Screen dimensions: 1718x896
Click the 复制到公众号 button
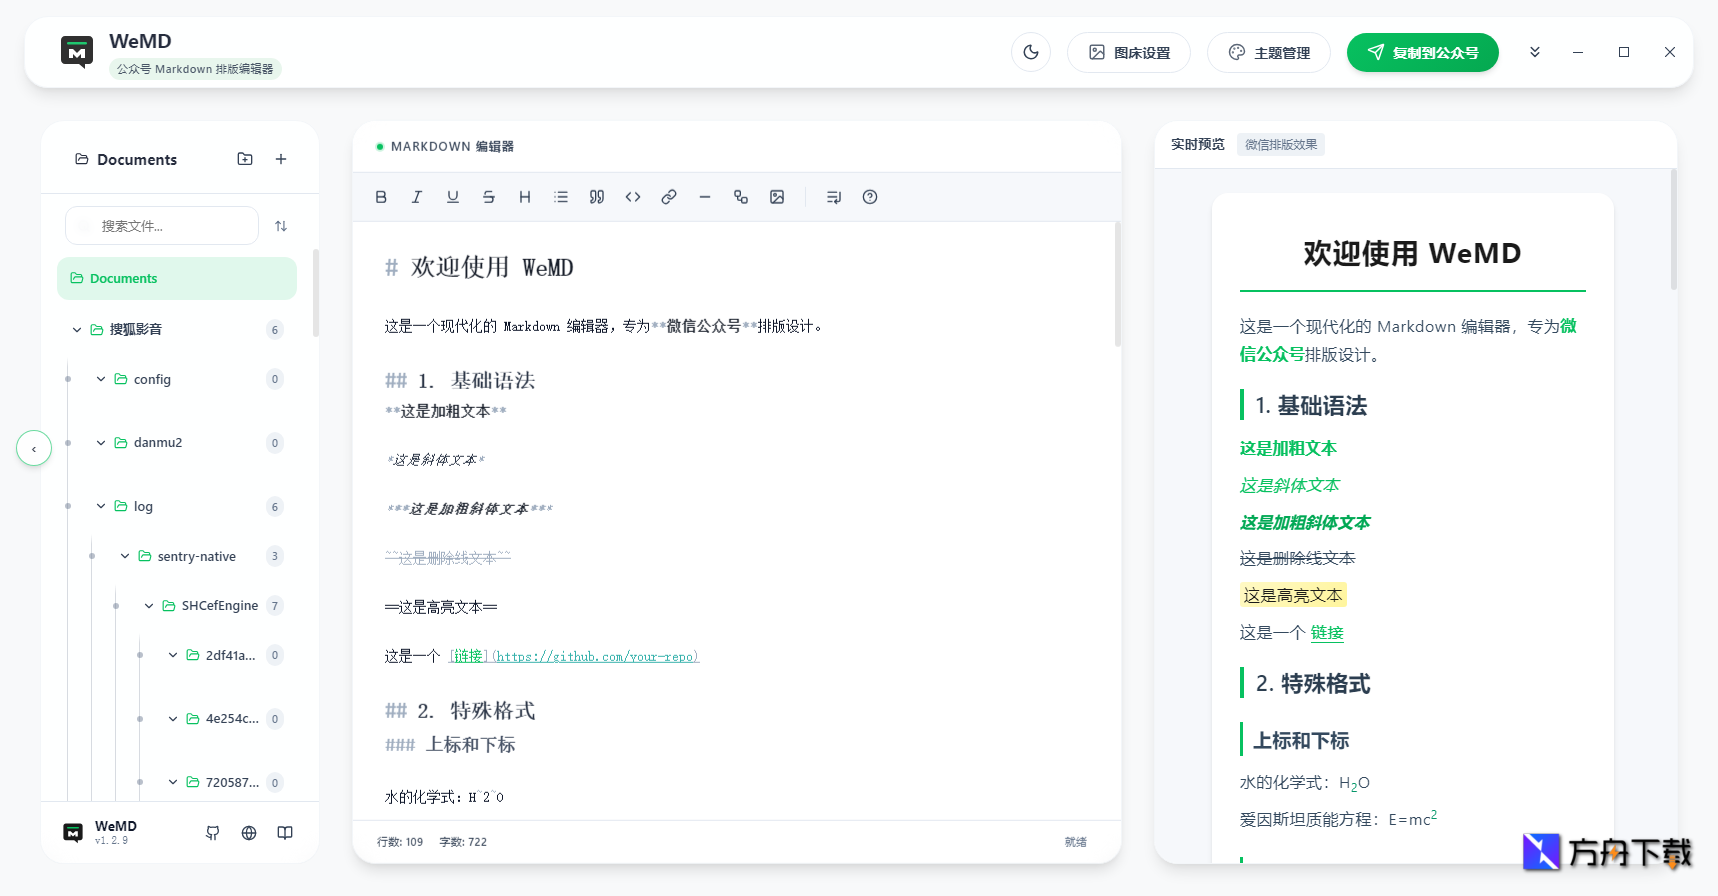[1423, 52]
